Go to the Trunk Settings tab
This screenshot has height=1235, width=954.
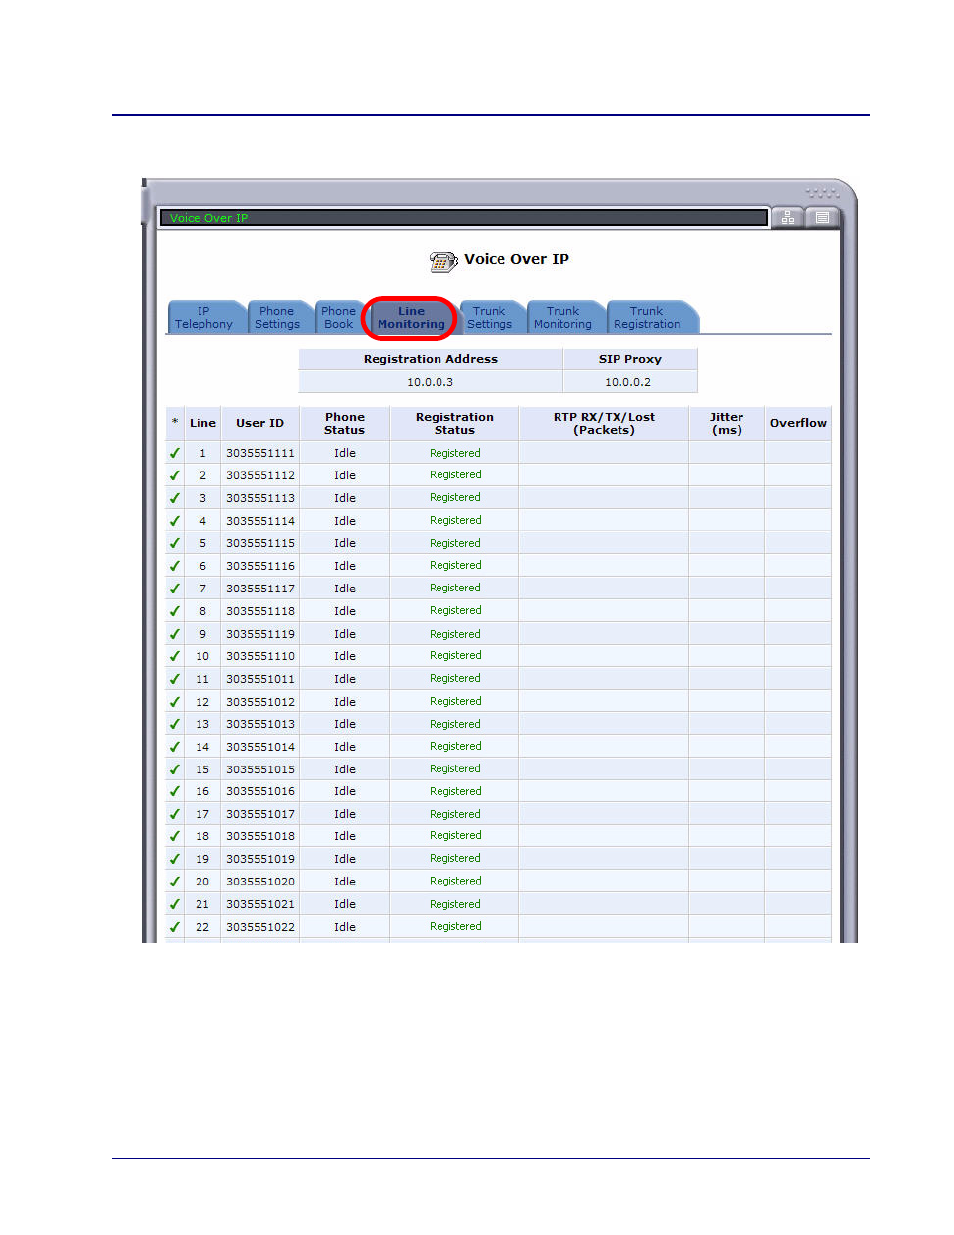[x=490, y=317]
